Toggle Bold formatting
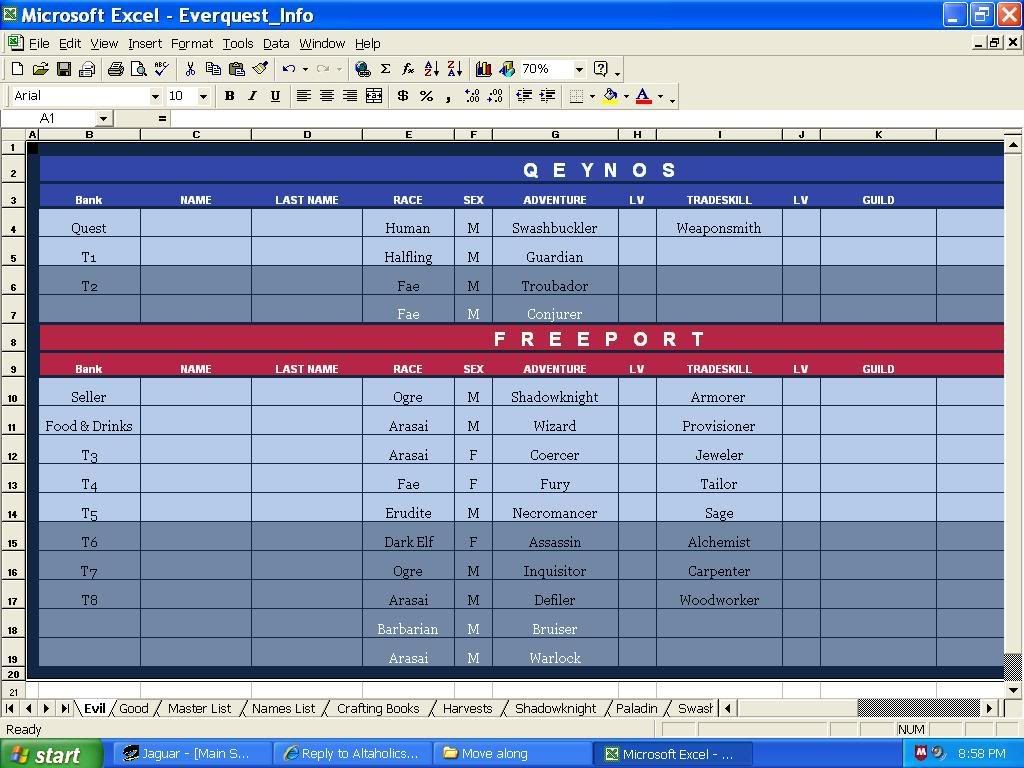 229,96
